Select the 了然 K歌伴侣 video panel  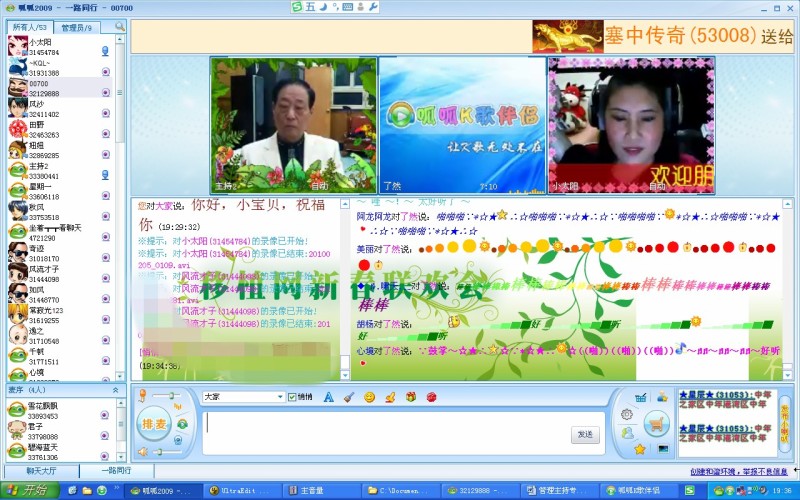462,125
